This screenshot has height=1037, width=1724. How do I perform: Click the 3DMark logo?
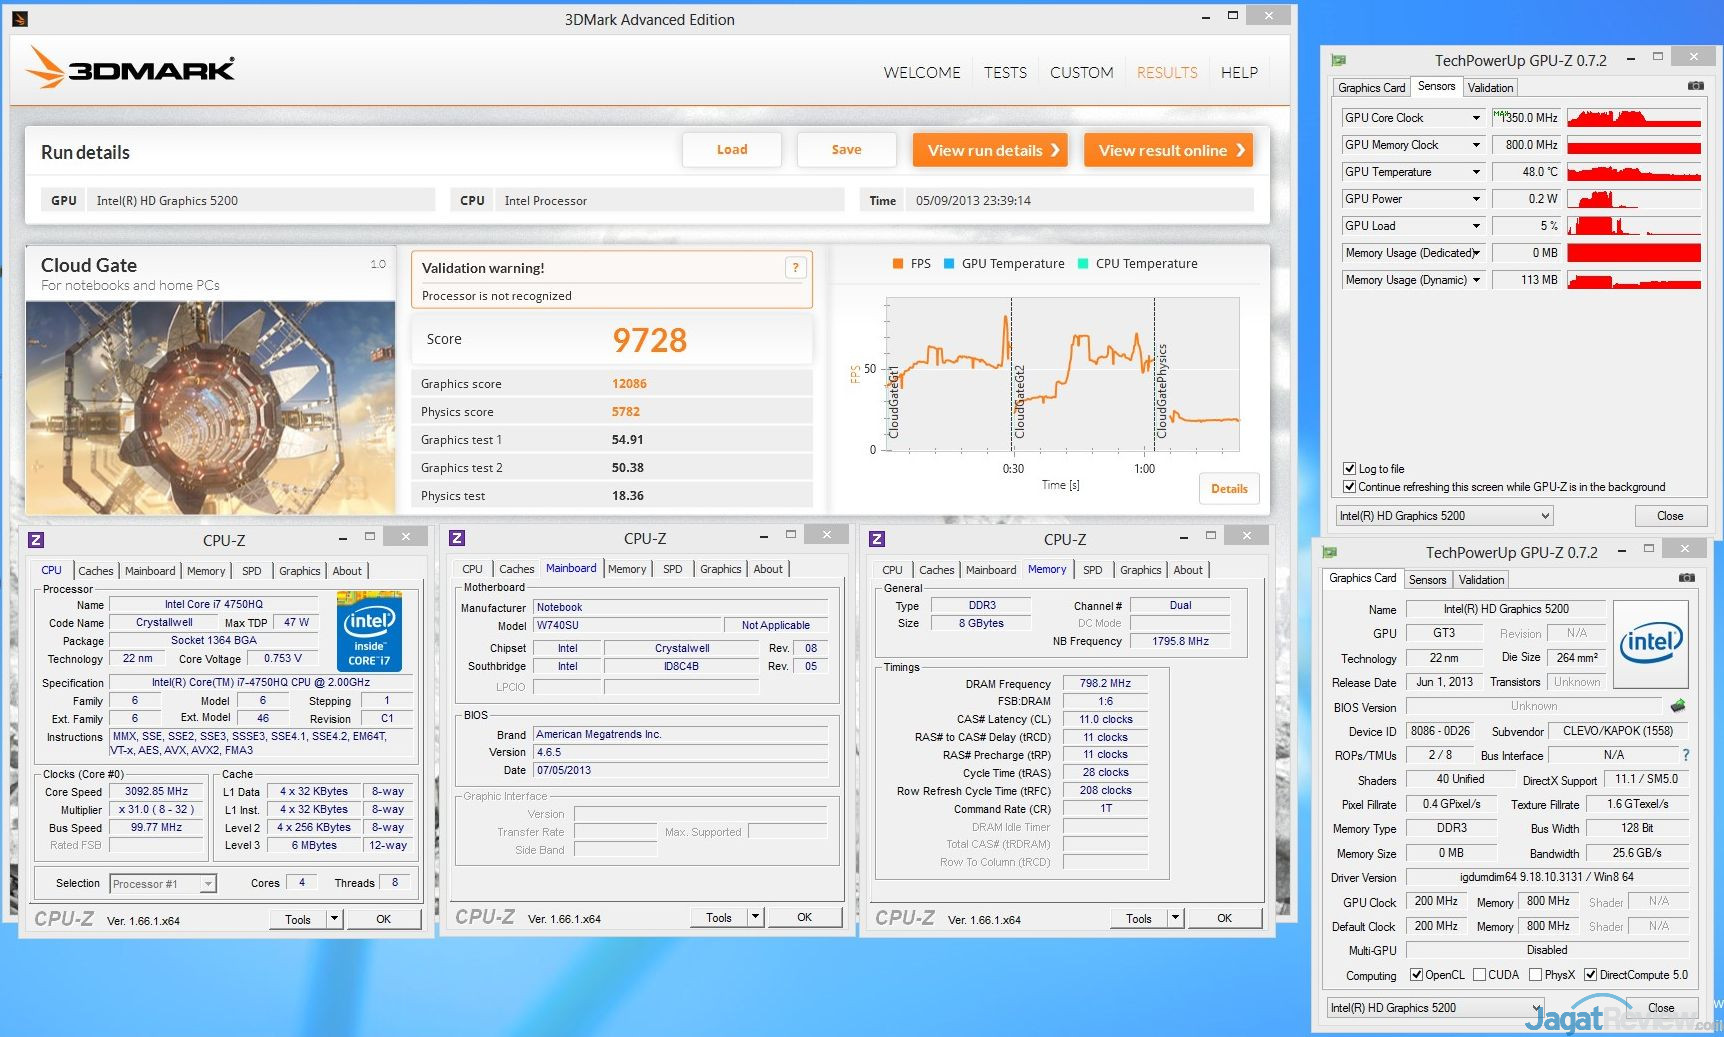pyautogui.click(x=131, y=68)
